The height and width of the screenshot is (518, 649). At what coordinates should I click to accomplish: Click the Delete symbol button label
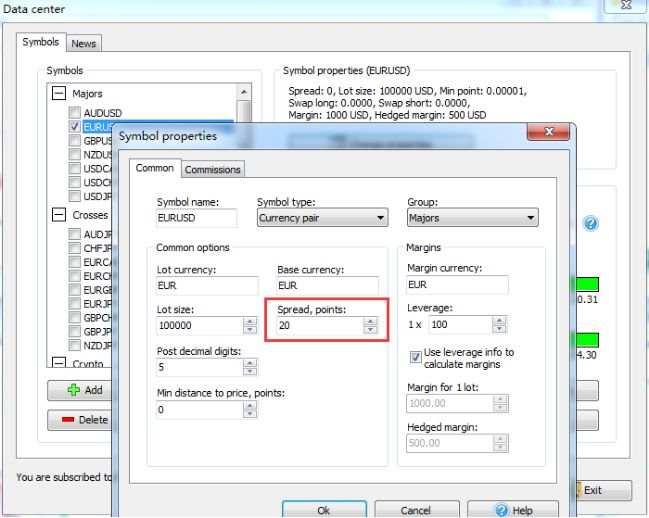click(x=94, y=420)
